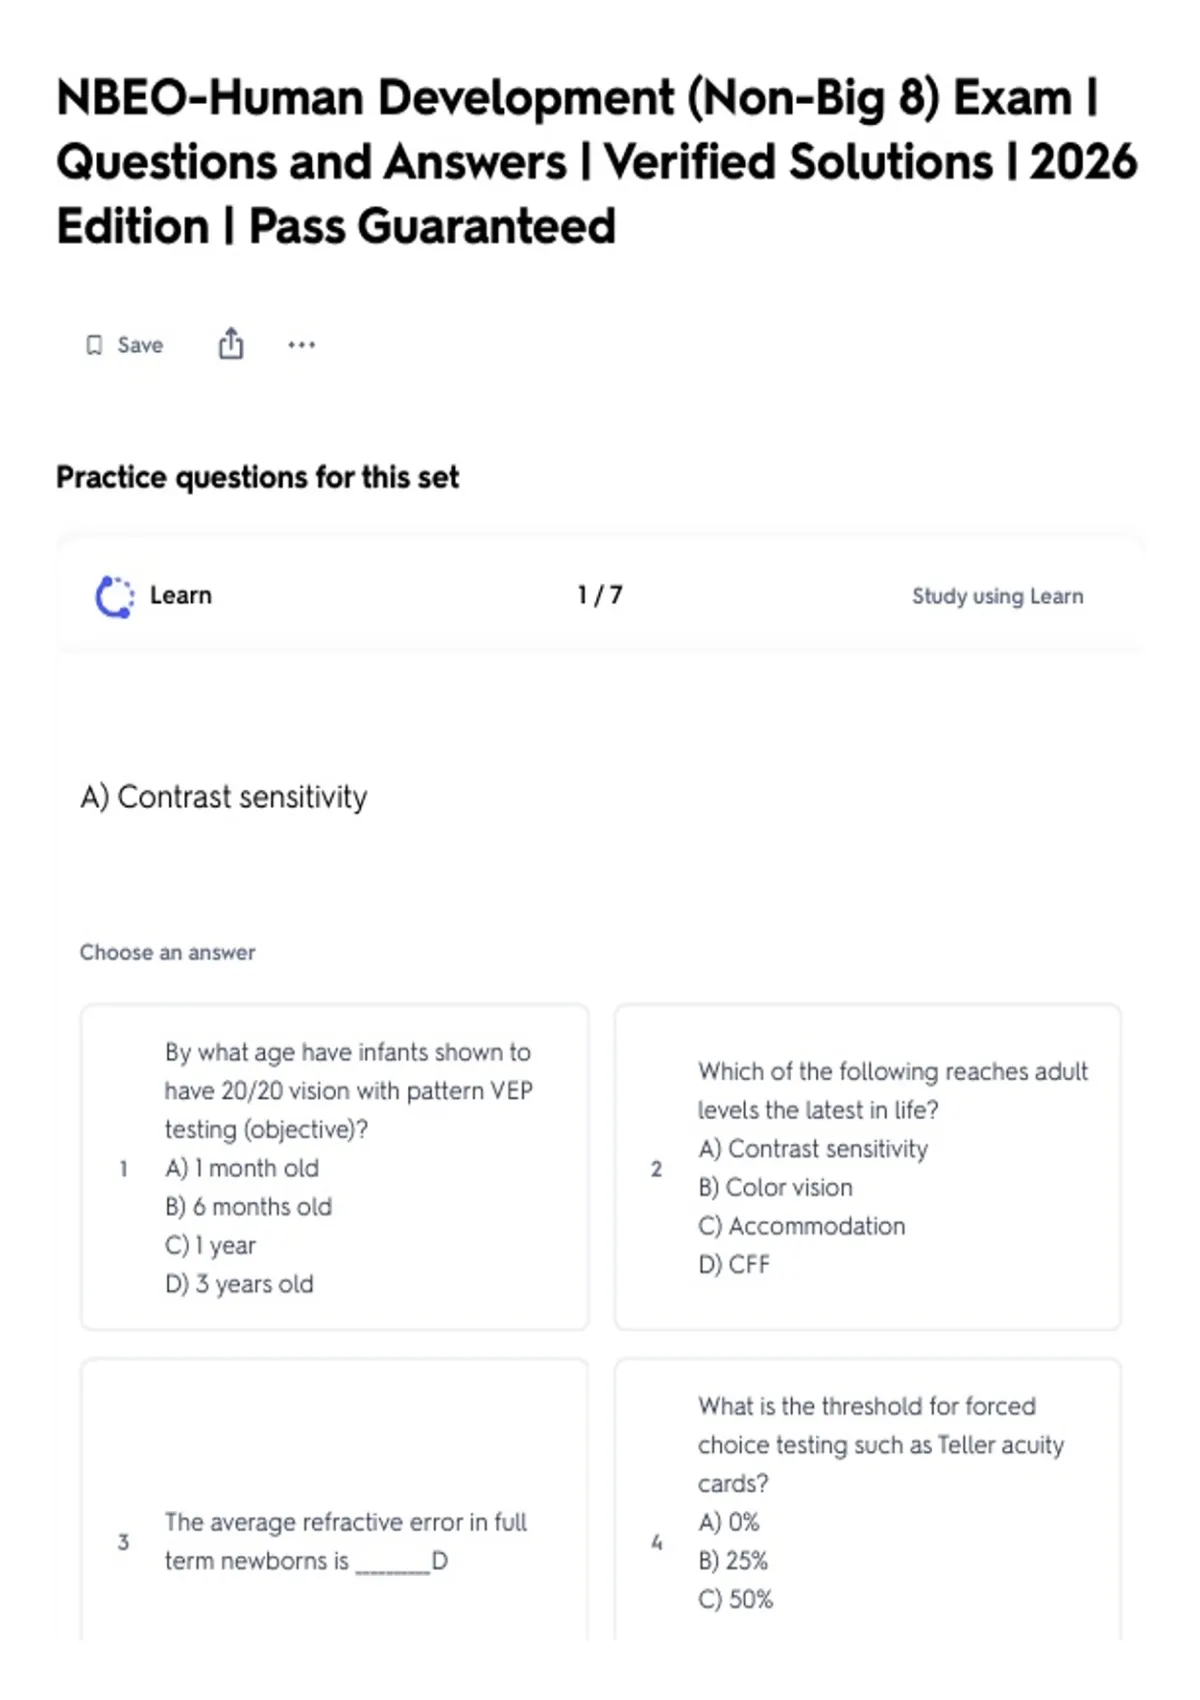Click the Save label text
This screenshot has width=1200, height=1700.
click(x=140, y=345)
